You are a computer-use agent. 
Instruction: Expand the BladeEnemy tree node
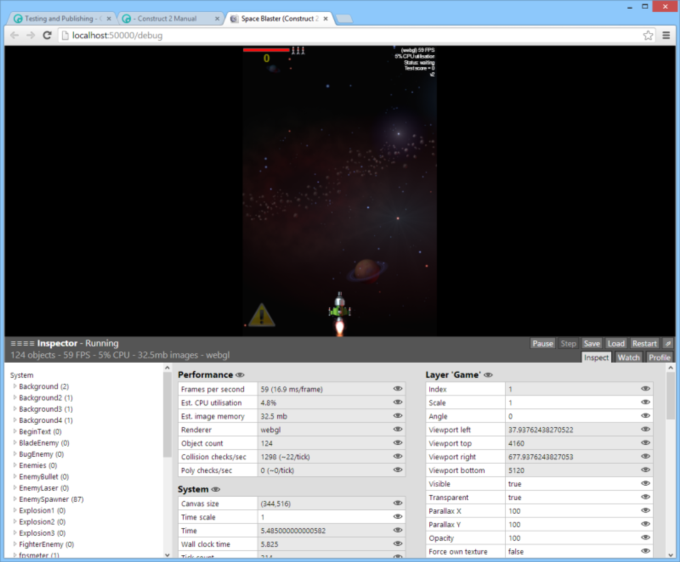pyautogui.click(x=14, y=443)
